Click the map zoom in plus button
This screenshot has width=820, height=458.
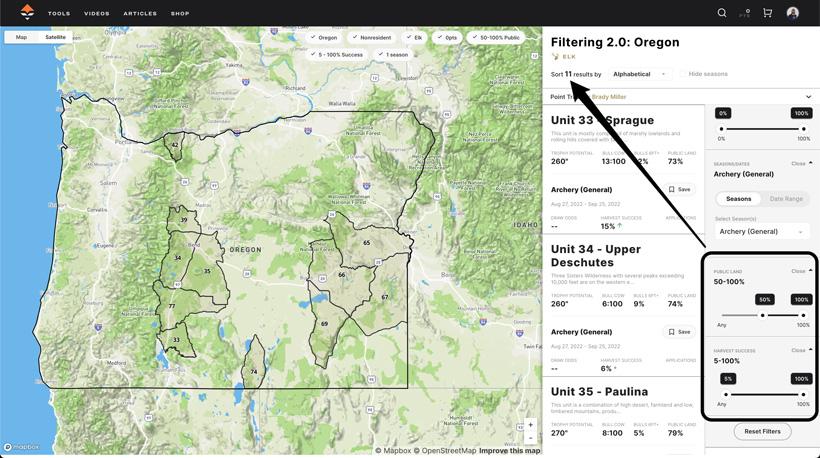(530, 425)
